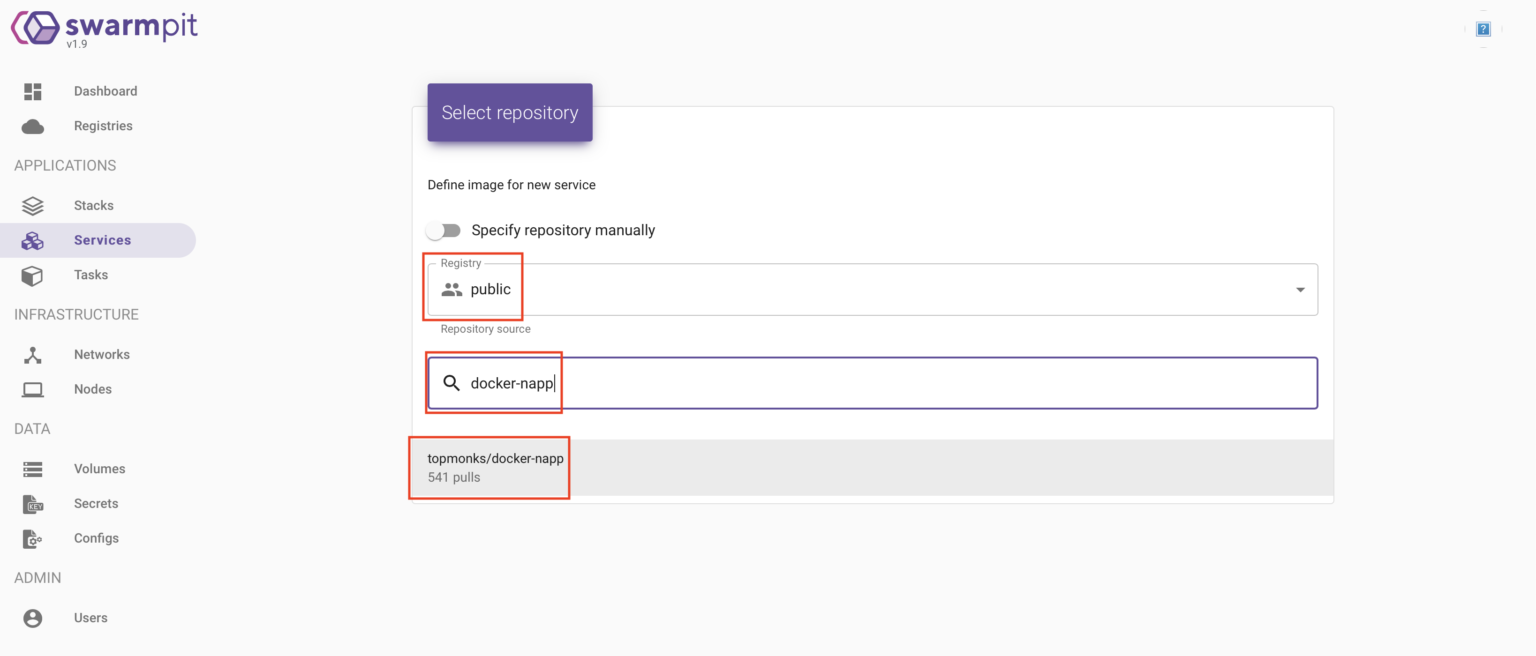Screen dimensions: 1536x656
Task: Click the Swarmpit logo icon
Action: pos(34,27)
